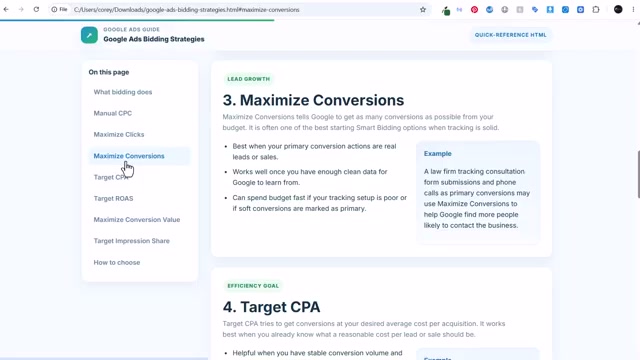This screenshot has height=360, width=640.
Task: Click the Google Ads Bidding Strategies title
Action: pos(154,39)
